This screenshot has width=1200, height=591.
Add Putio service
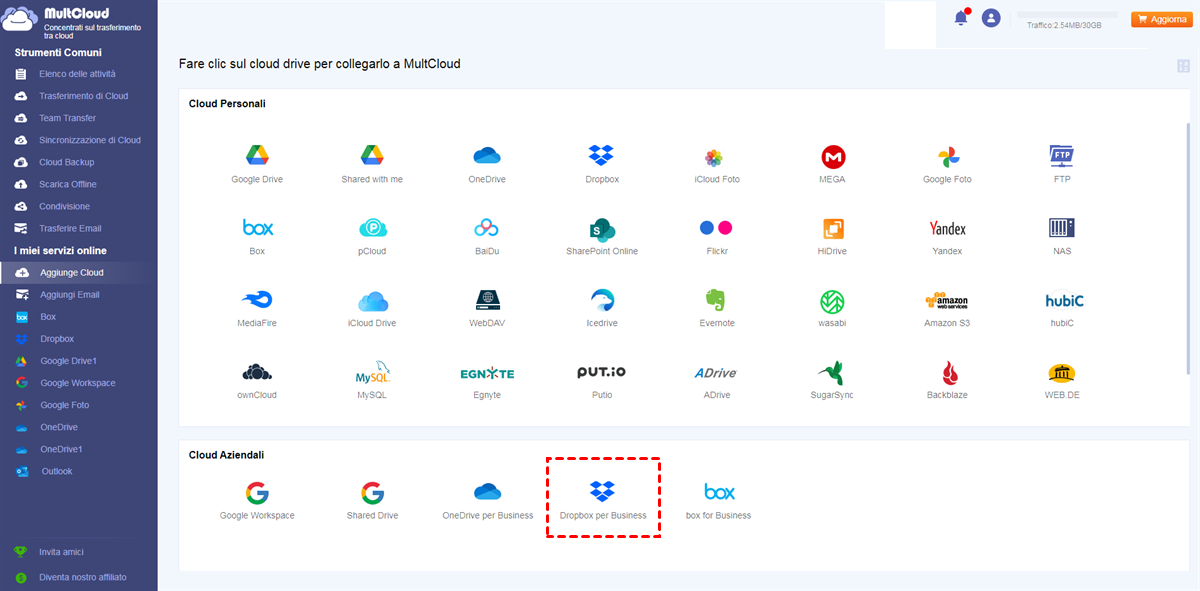(602, 372)
